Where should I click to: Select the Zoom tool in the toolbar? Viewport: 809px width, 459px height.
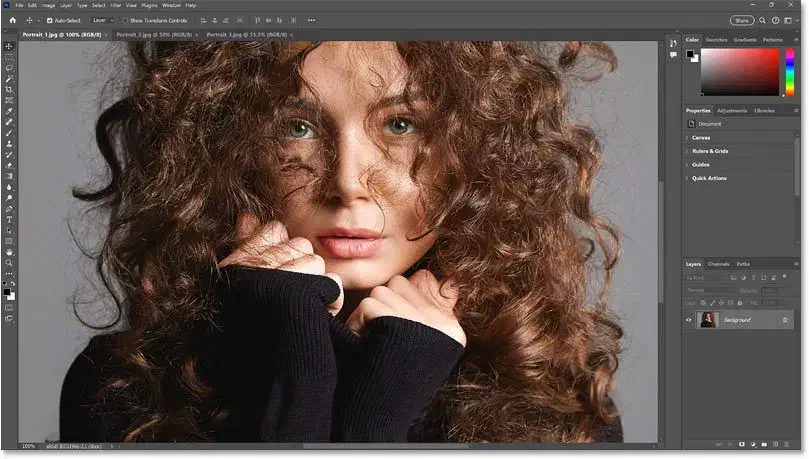[9, 263]
